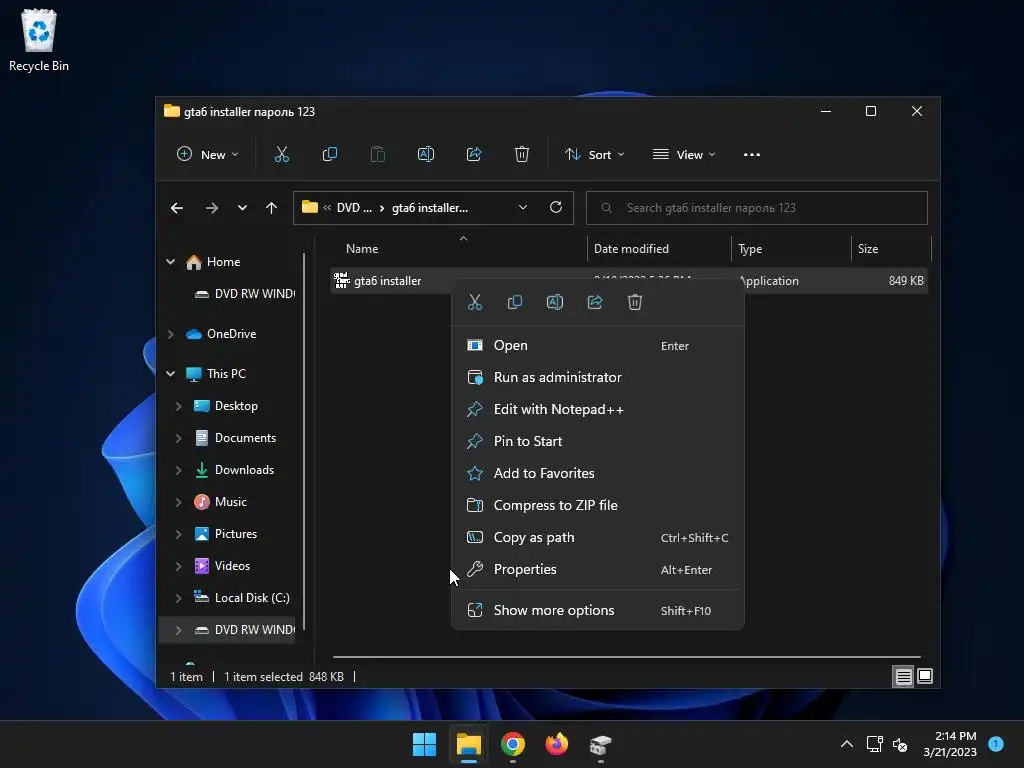Viewport: 1024px width, 768px height.
Task: Choose Copy as path
Action: click(x=598, y=537)
